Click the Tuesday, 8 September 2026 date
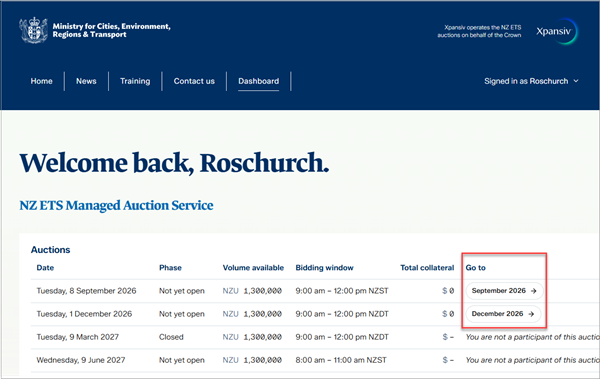 tap(86, 291)
